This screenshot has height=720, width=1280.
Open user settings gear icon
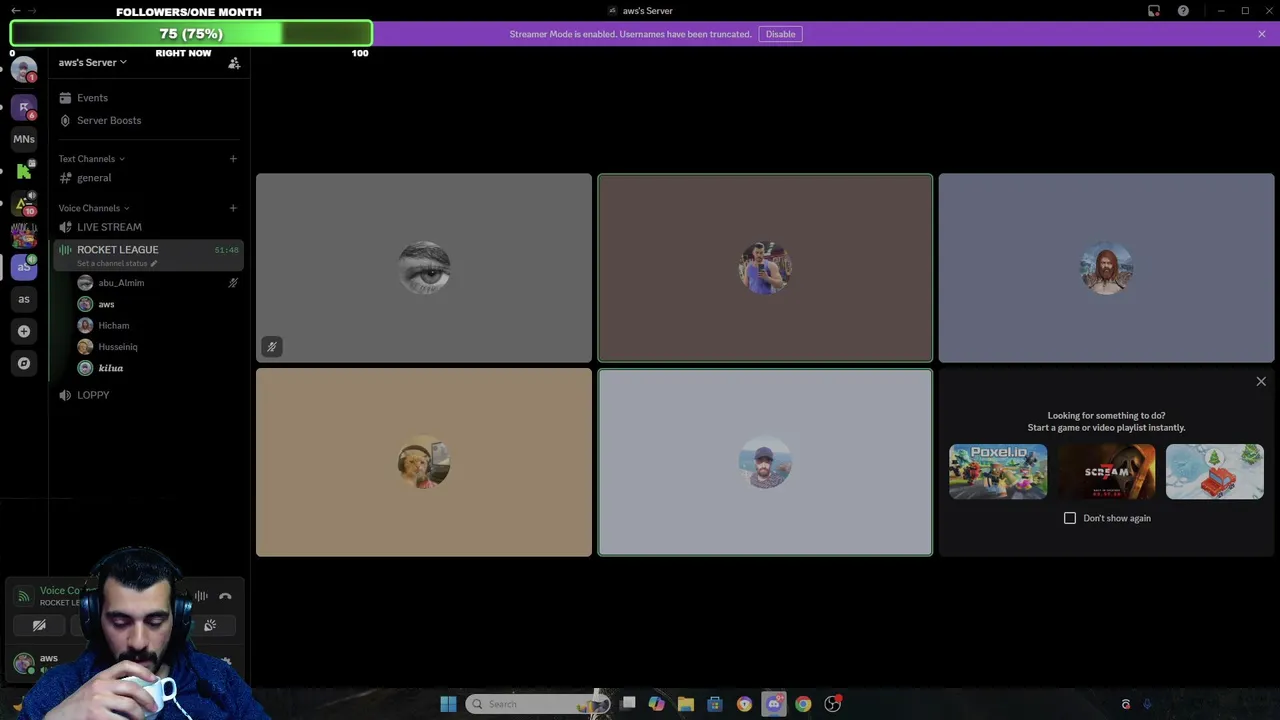226,662
